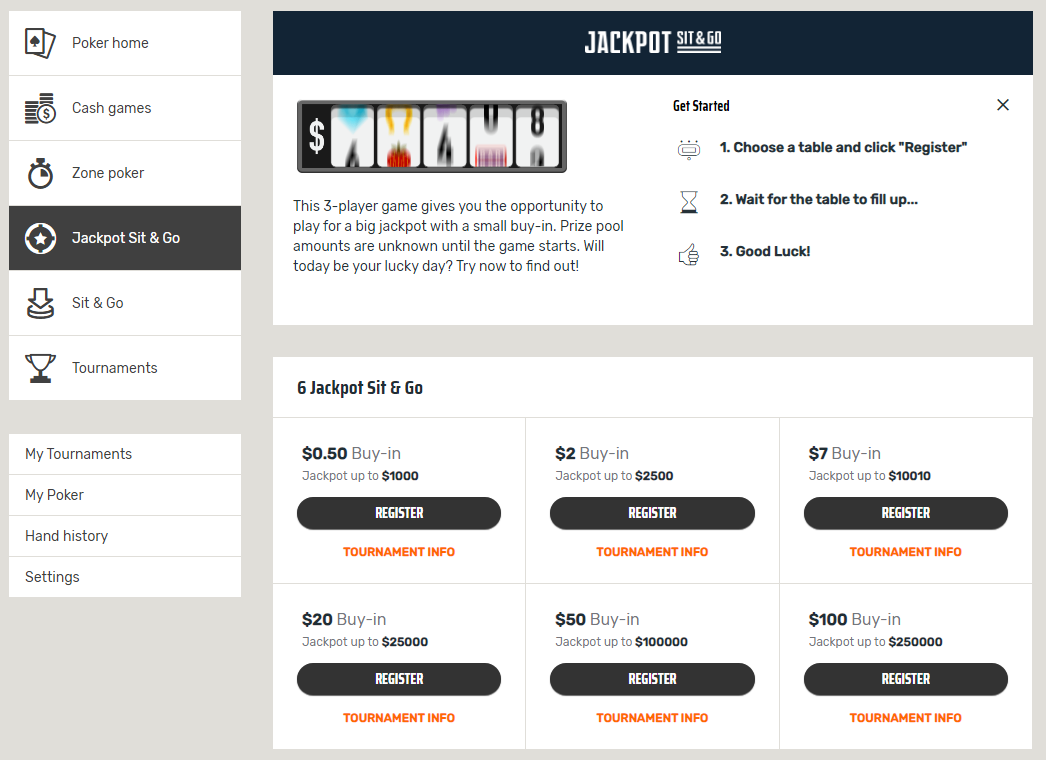This screenshot has height=760, width=1046.
Task: Show Tournament Info for $20 Buy-in
Action: (x=399, y=718)
